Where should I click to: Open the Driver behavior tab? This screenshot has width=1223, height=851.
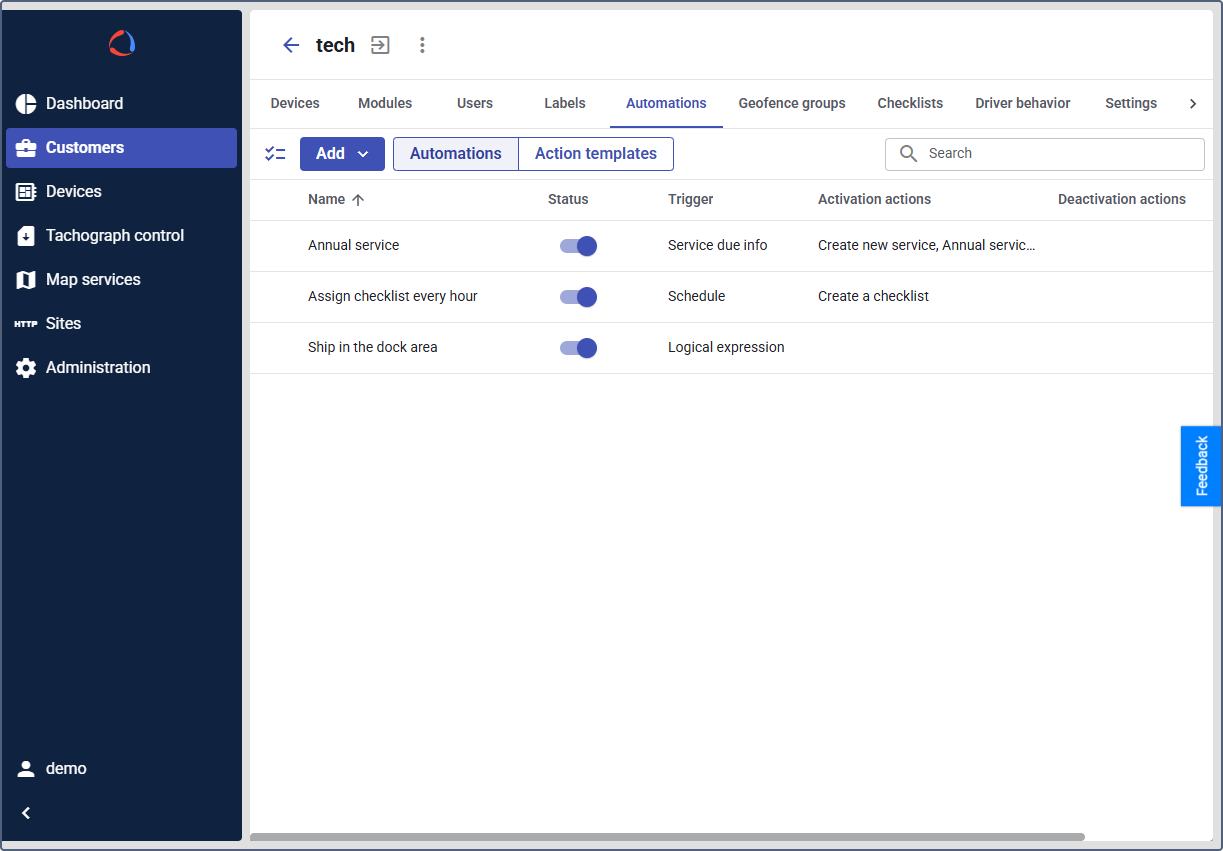[1022, 104]
